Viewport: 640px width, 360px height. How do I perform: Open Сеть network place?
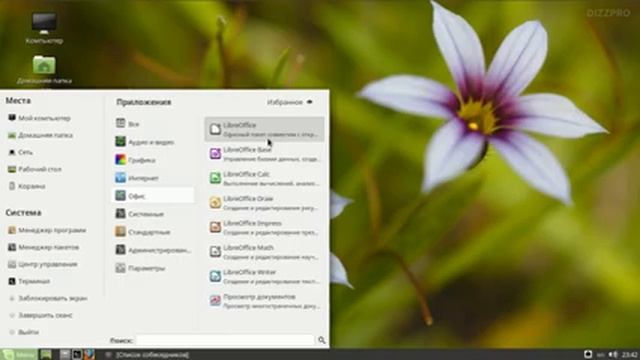[20, 152]
